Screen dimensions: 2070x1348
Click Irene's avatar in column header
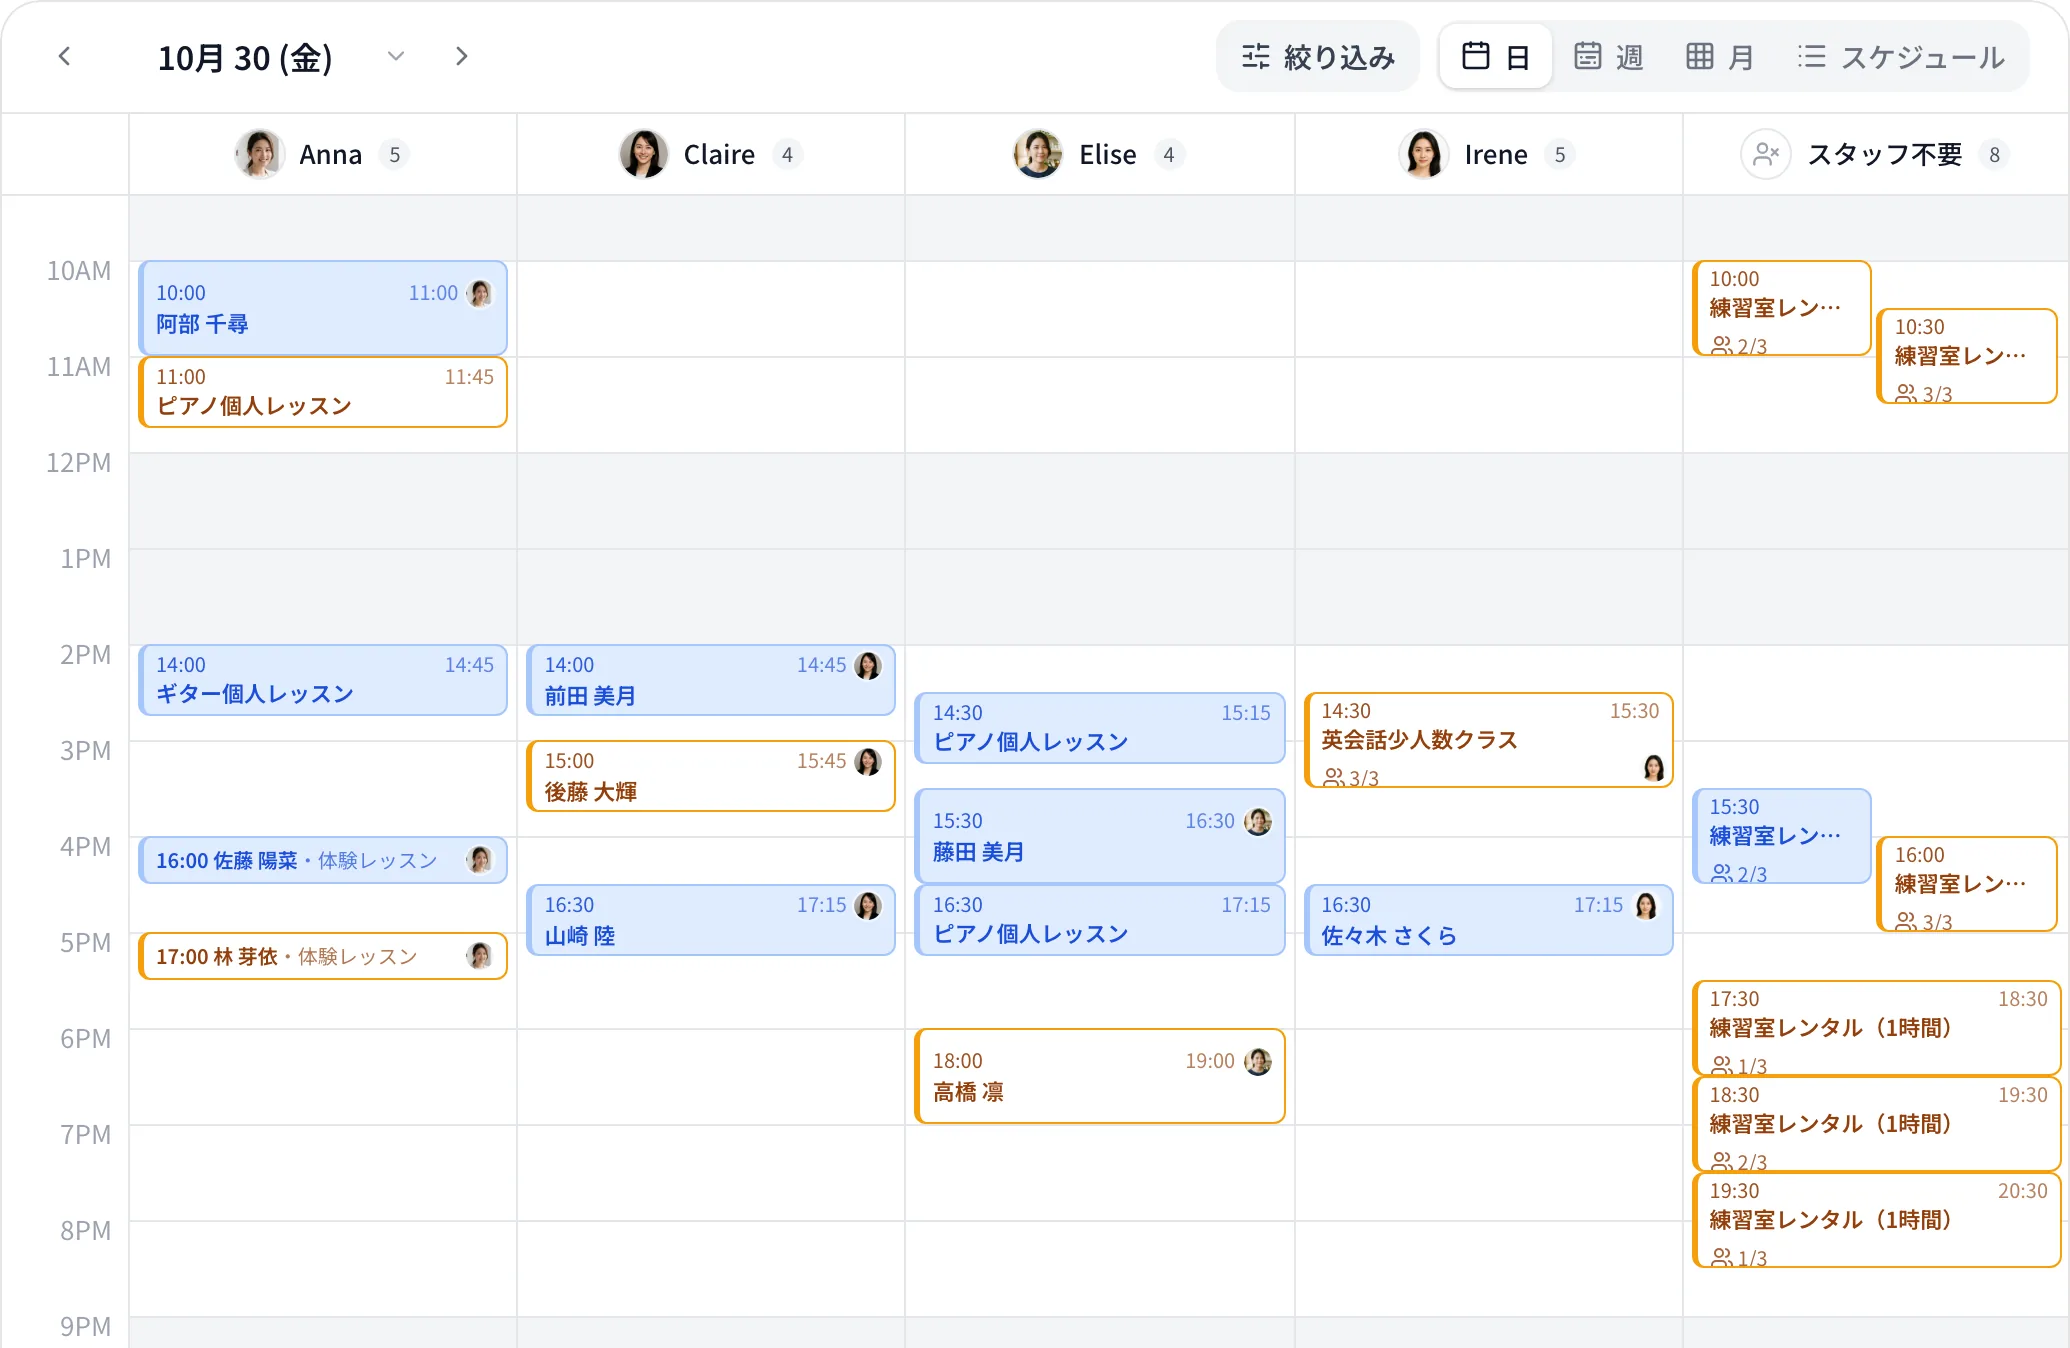[1423, 154]
